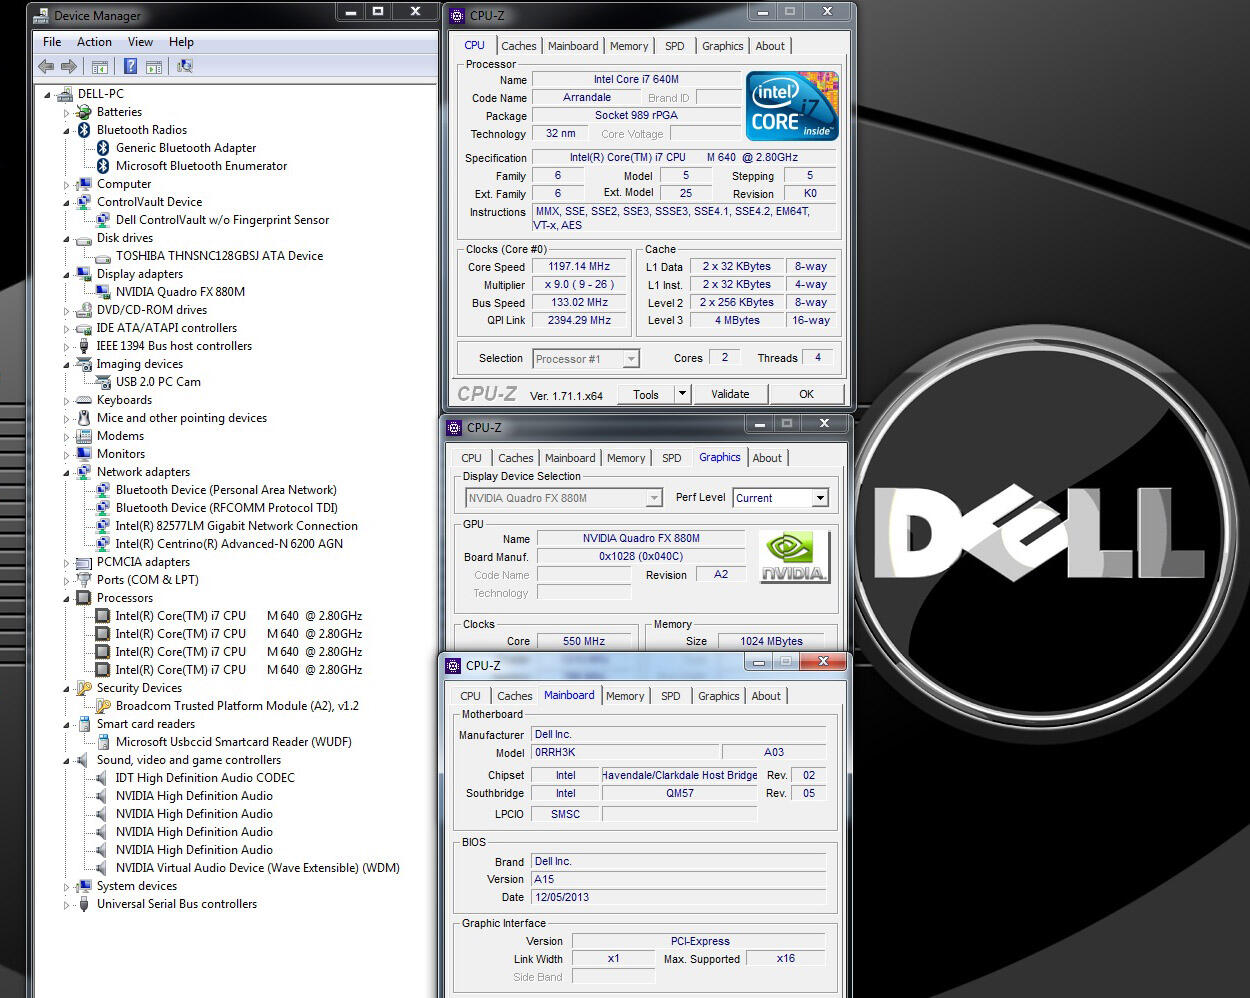Click the Broadcom Trusted Platform Module icon
This screenshot has width=1250, height=998.
[103, 706]
